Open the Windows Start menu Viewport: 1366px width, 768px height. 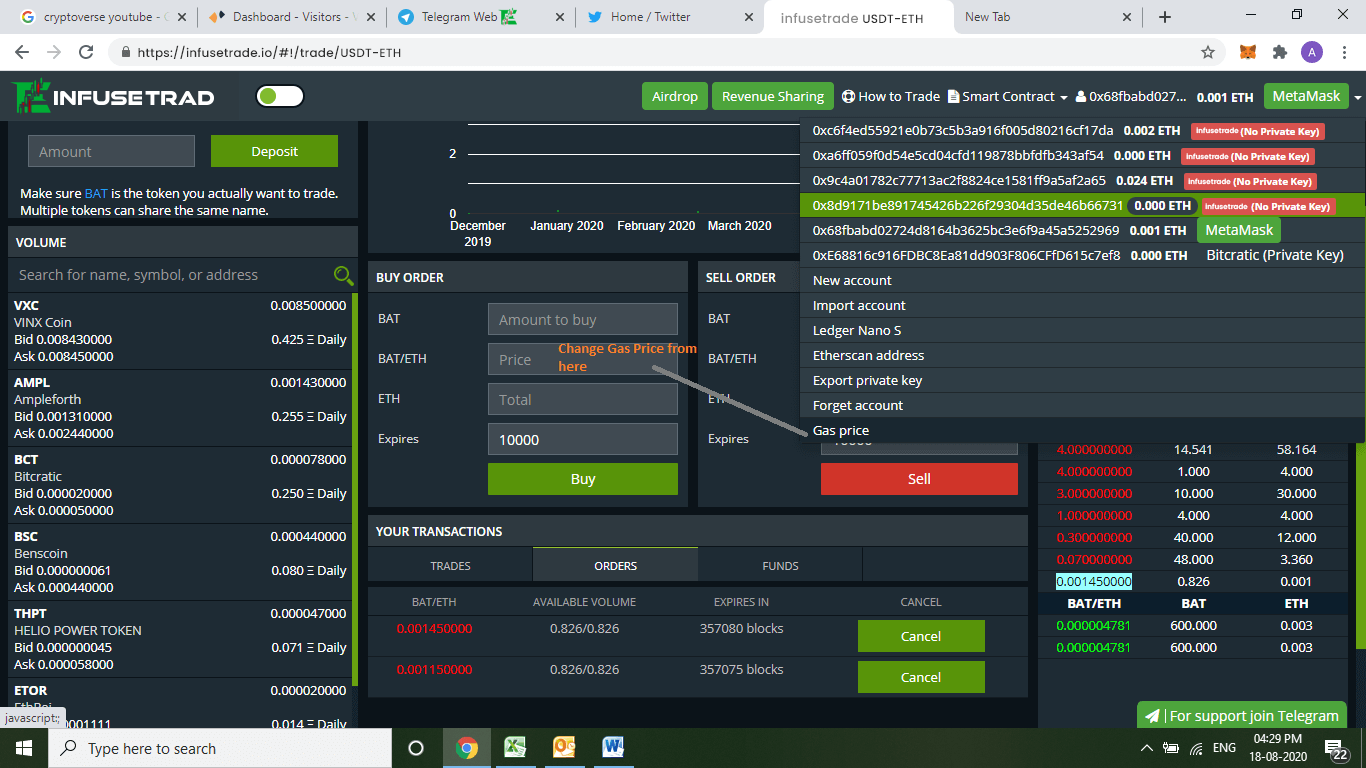tap(24, 748)
